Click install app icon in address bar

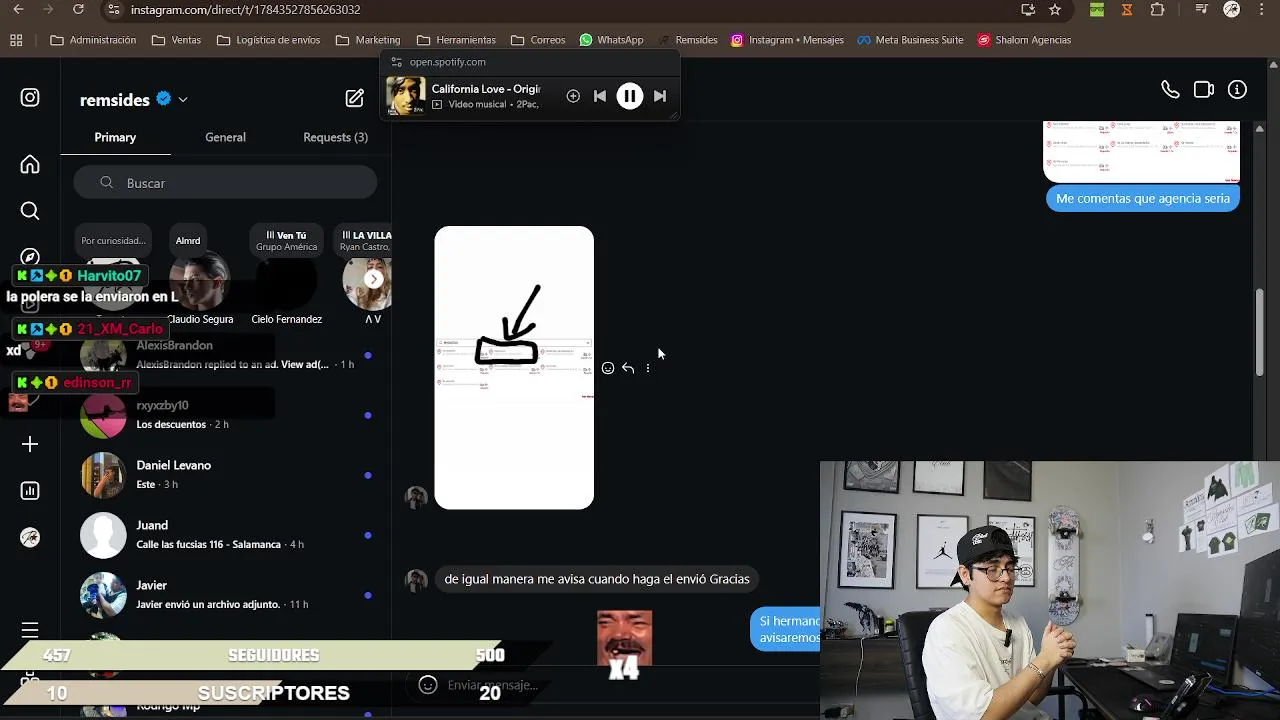point(1028,10)
